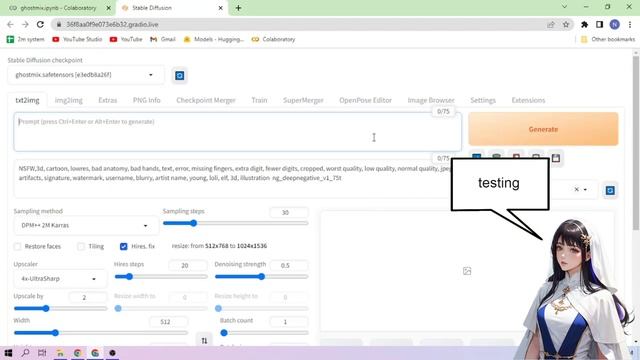
Task: Click the orange Generate button
Action: point(543,129)
